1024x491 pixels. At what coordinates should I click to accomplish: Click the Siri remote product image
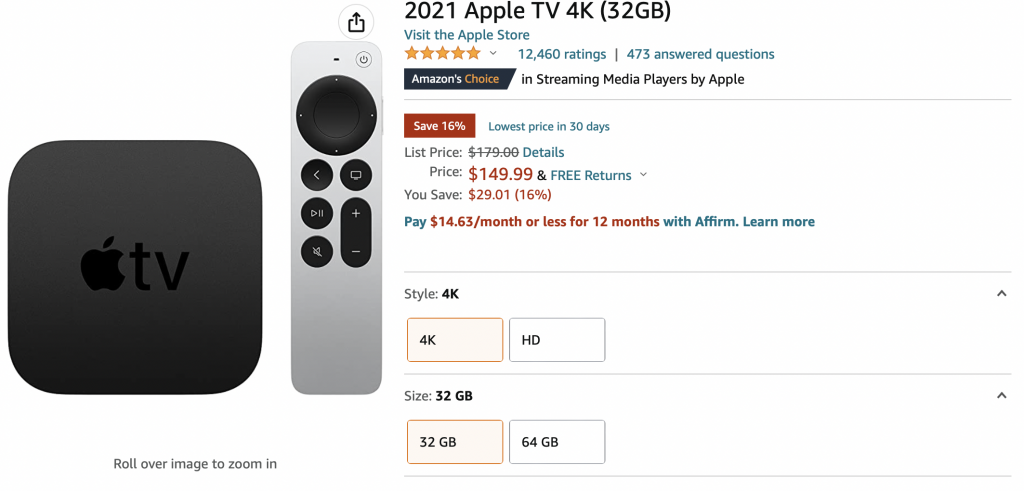(x=336, y=217)
